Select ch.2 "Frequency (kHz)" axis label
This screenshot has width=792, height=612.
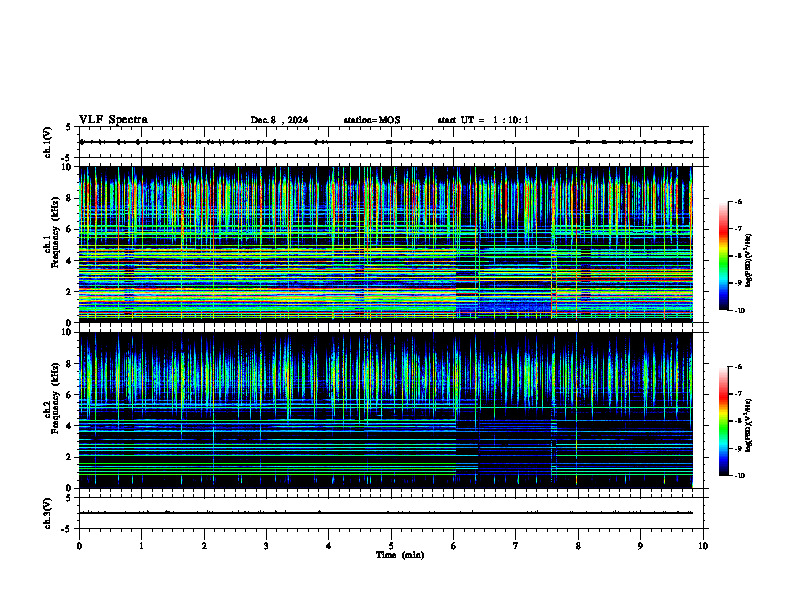55,398
